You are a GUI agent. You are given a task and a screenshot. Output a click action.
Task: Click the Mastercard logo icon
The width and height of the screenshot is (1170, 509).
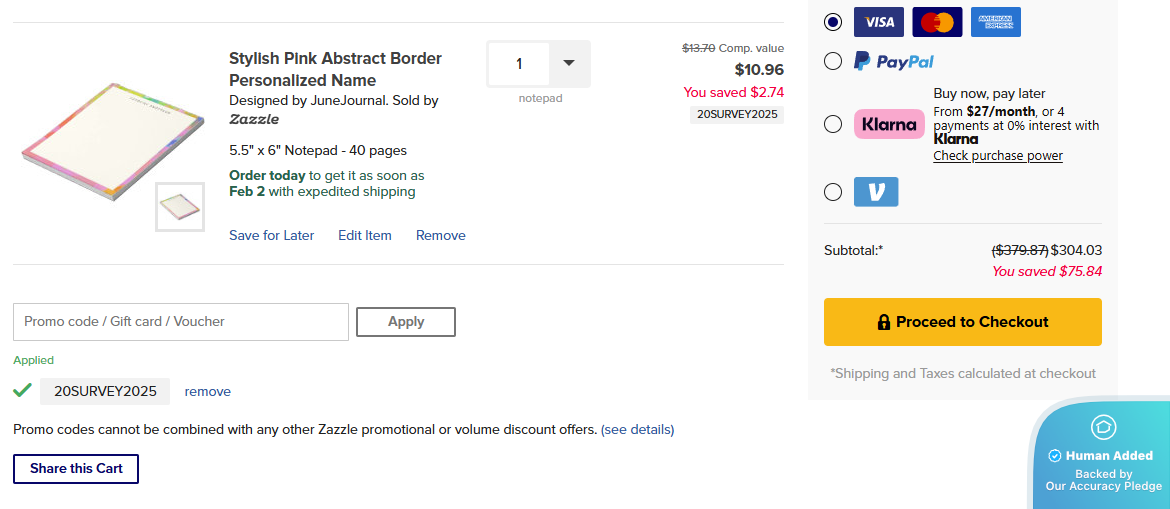(937, 22)
